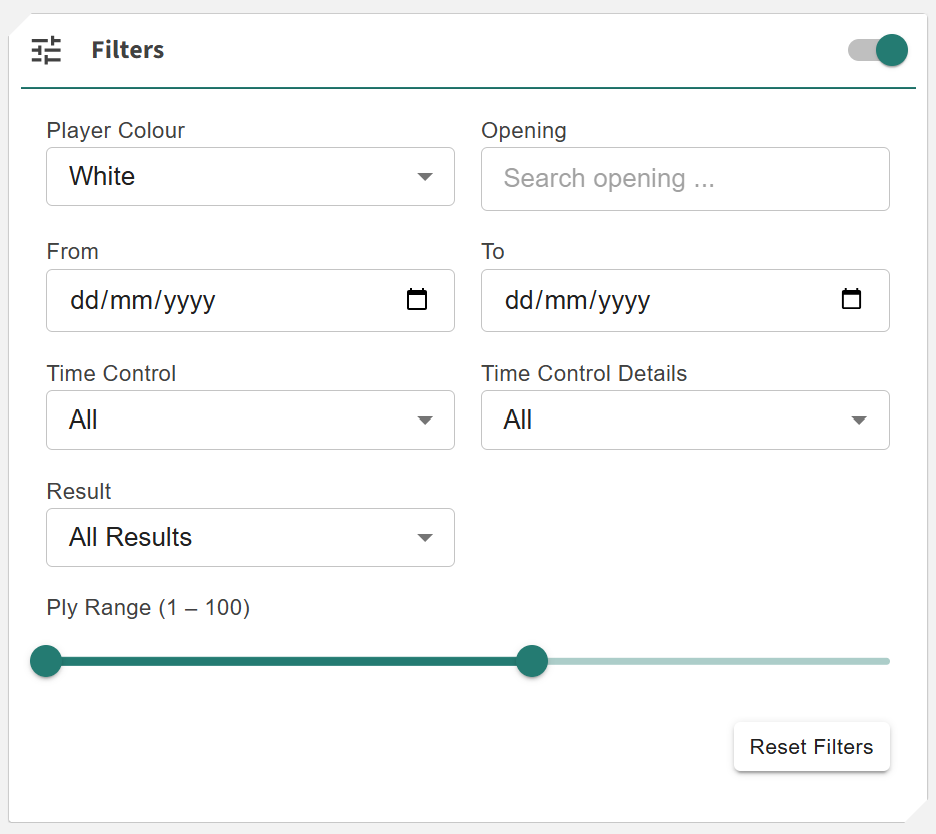Focus the Search opening input field

click(x=685, y=179)
